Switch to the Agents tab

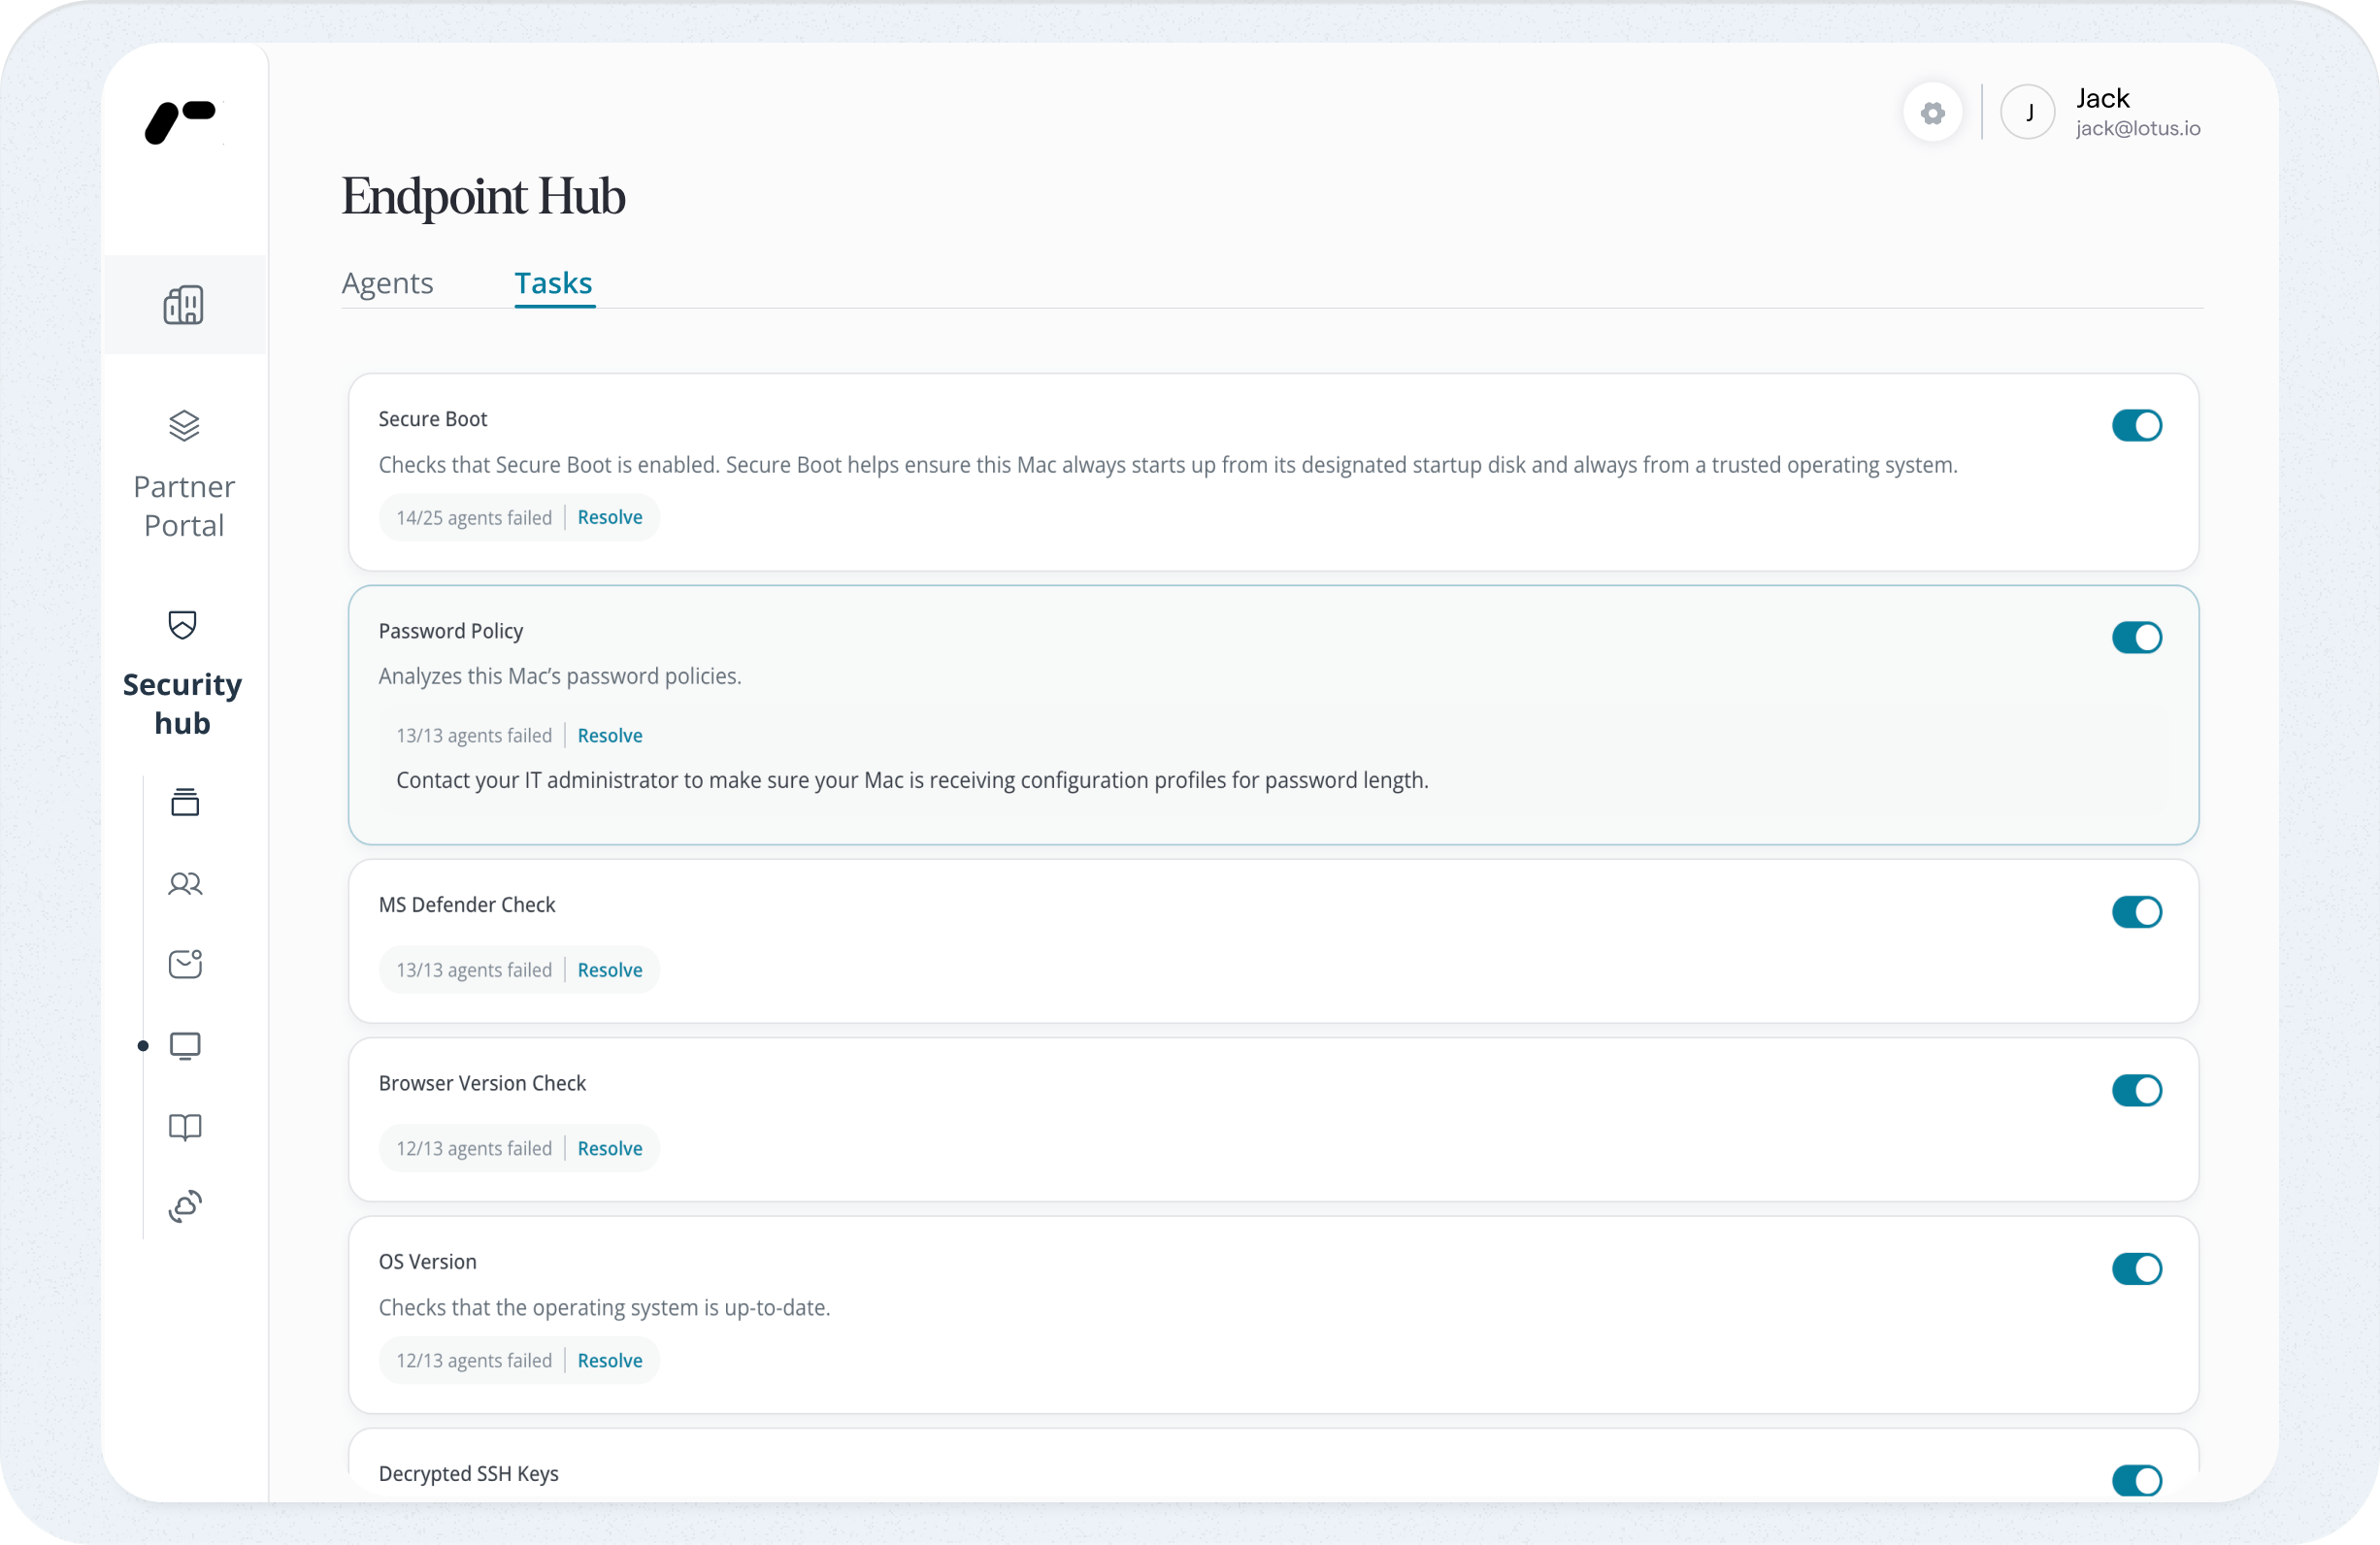pyautogui.click(x=387, y=284)
